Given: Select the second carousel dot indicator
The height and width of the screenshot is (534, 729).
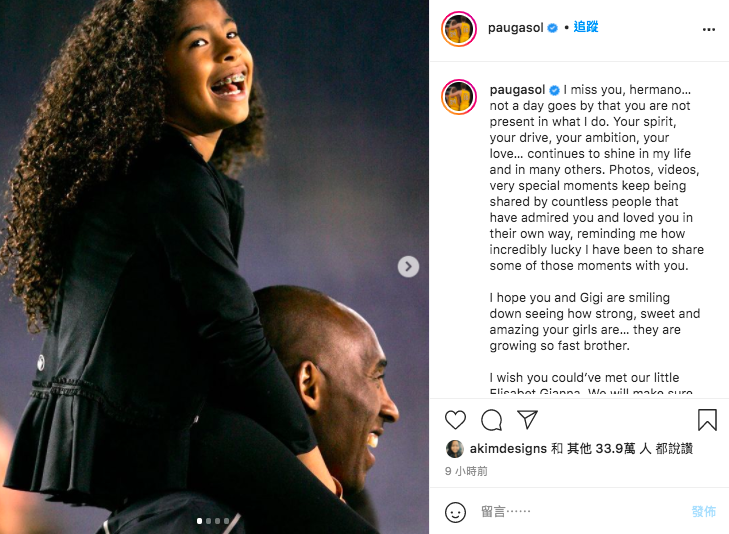Looking at the screenshot, I should click(x=208, y=521).
